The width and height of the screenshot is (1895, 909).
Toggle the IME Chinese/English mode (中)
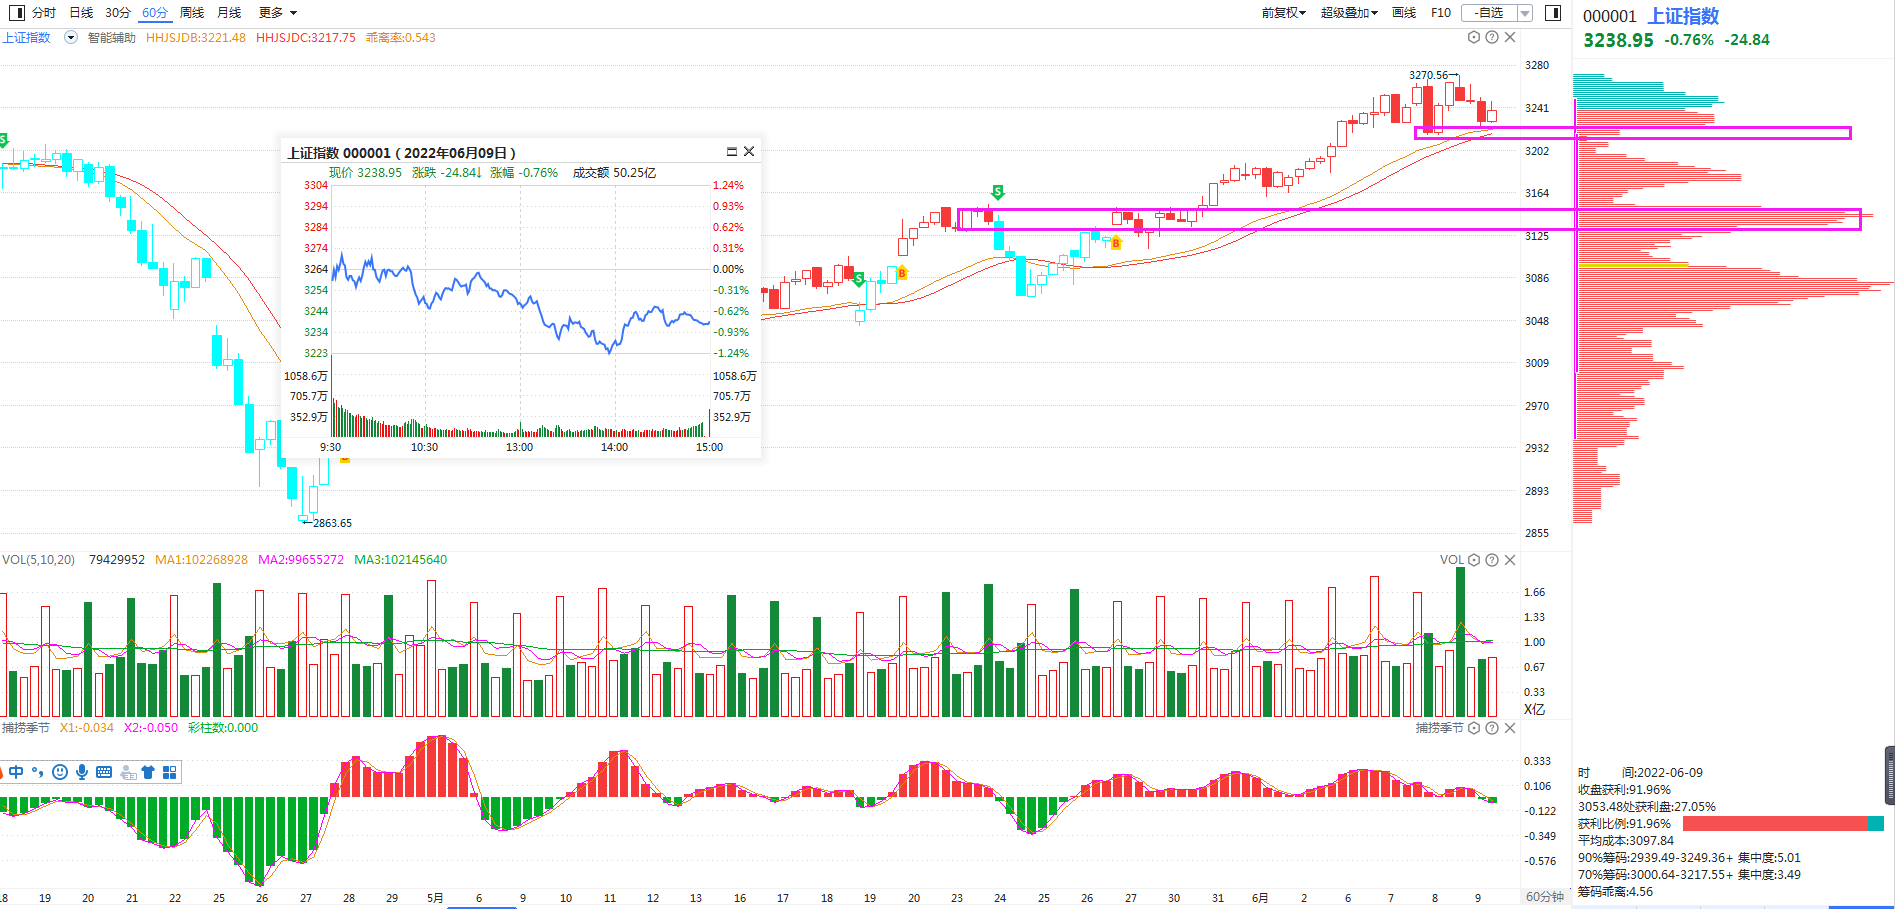point(16,772)
